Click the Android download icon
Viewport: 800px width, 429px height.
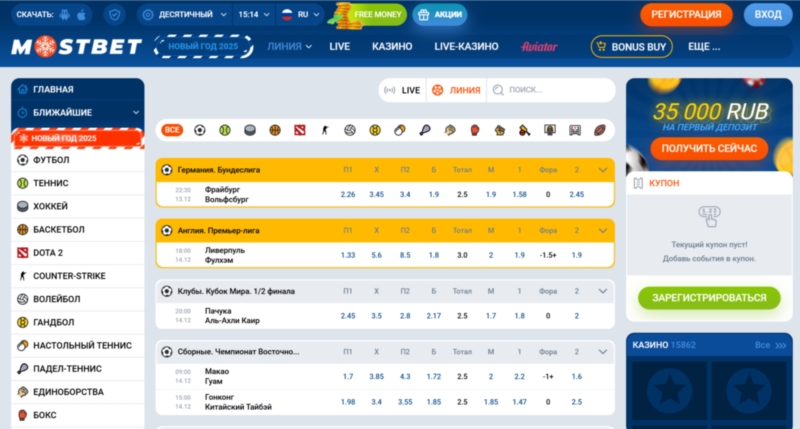65,15
